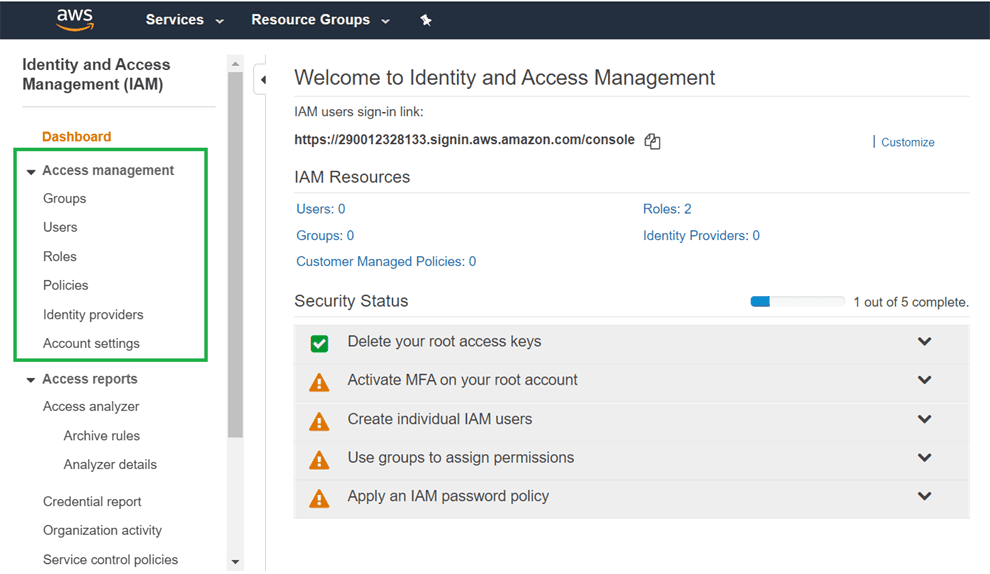
Task: Collapse the Access management section
Action: coord(31,172)
